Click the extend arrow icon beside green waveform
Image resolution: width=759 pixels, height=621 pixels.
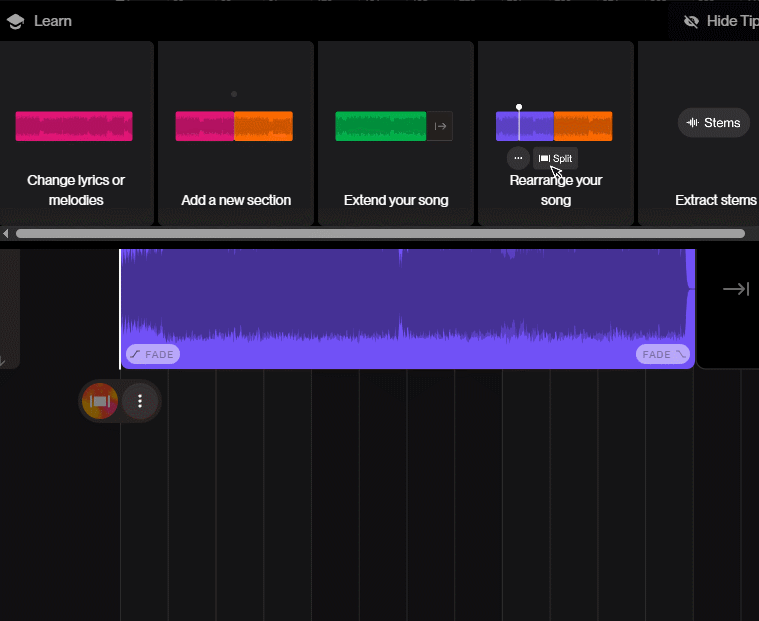pos(440,126)
